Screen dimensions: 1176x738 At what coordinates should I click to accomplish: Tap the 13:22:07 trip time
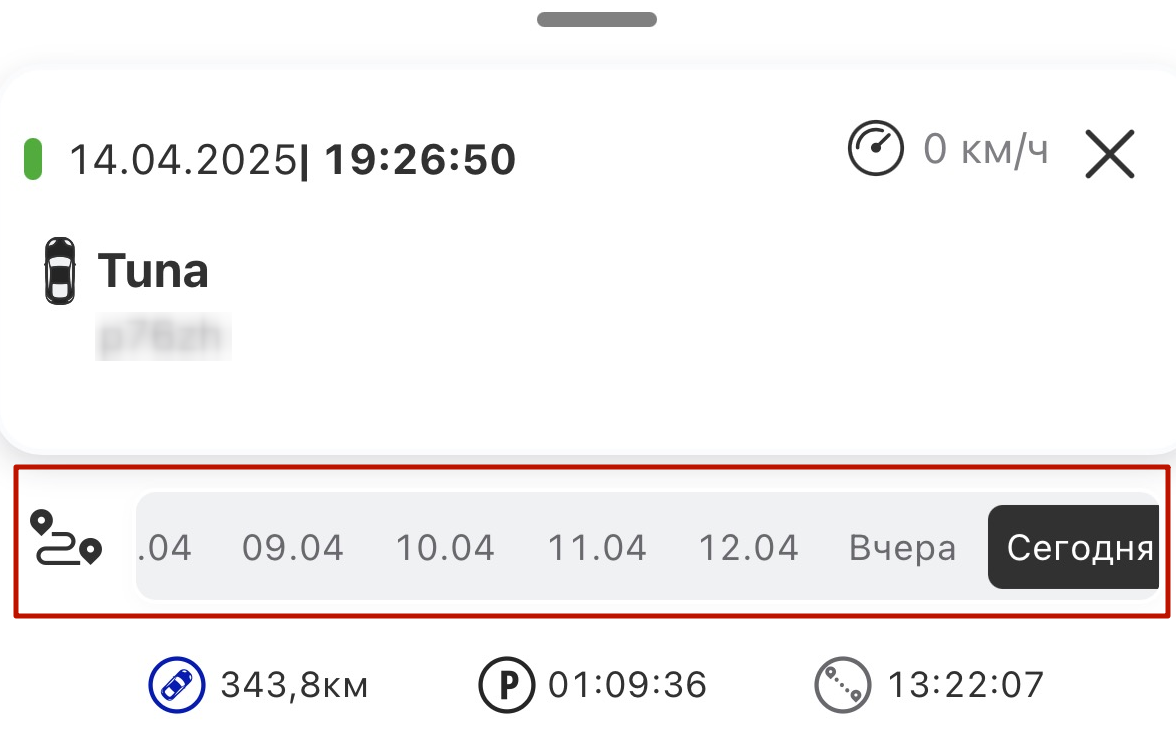click(x=965, y=685)
